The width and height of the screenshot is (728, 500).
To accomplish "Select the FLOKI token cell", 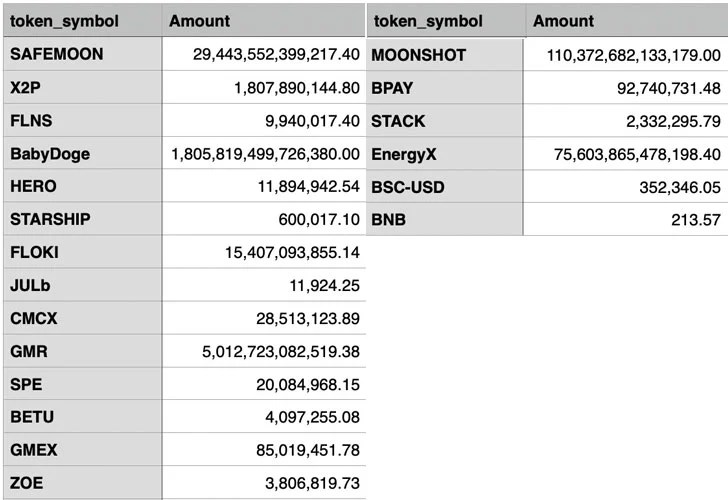I will pos(34,252).
